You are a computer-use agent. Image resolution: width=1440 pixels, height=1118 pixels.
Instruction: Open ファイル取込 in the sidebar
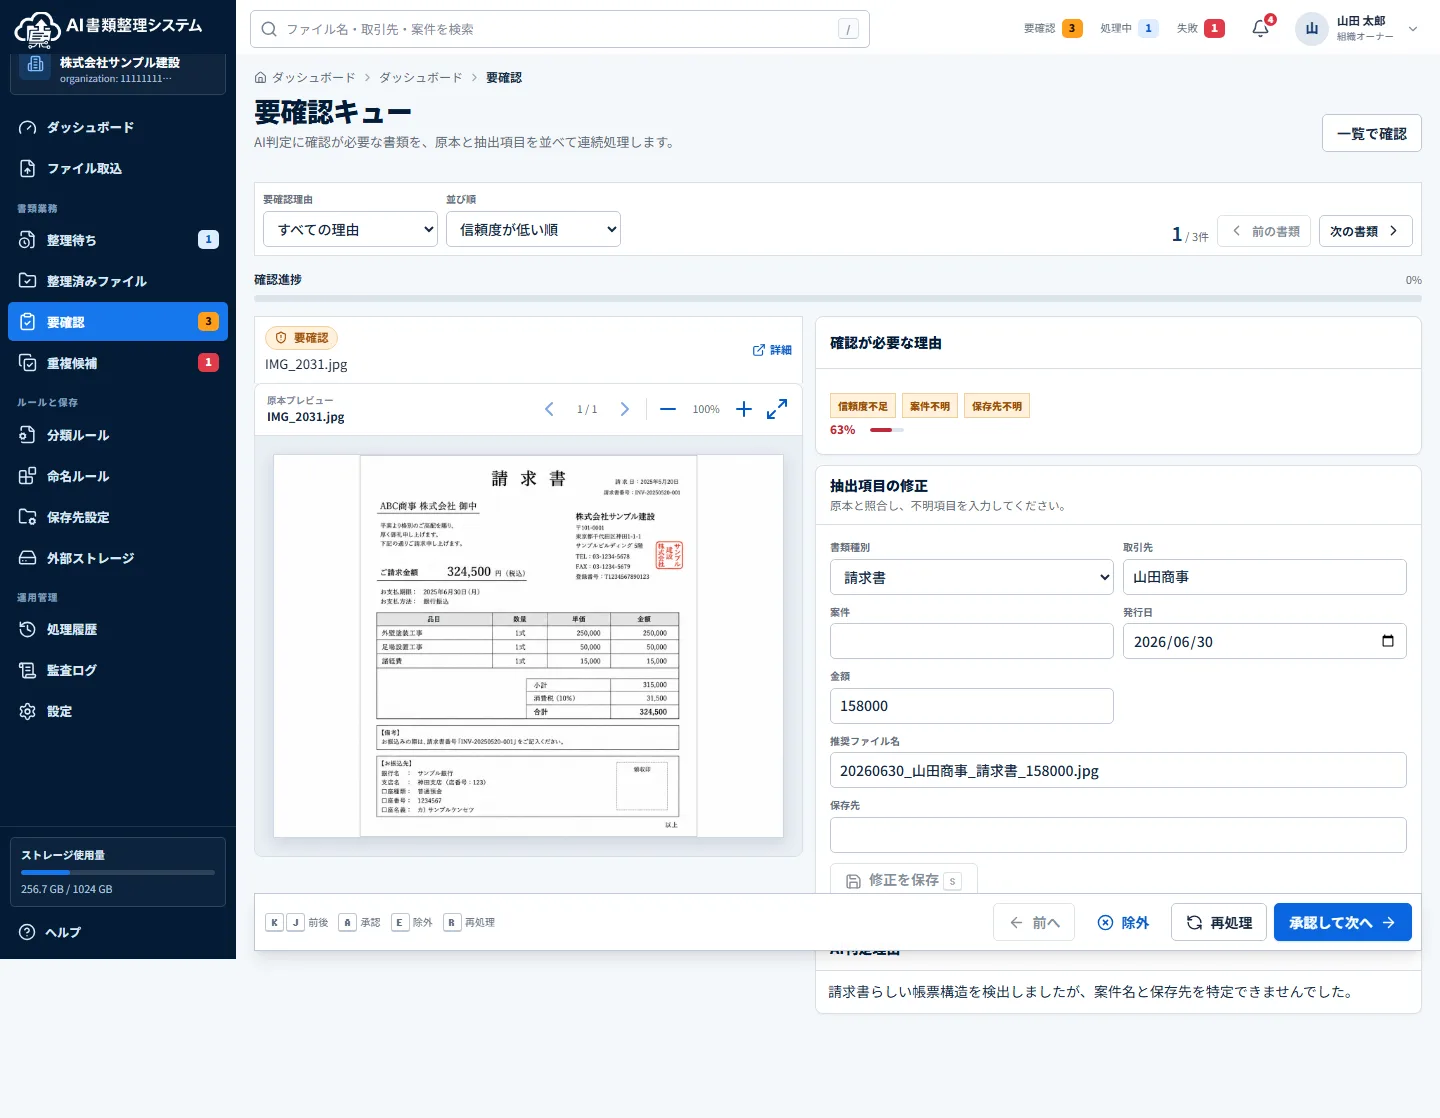[x=118, y=168]
